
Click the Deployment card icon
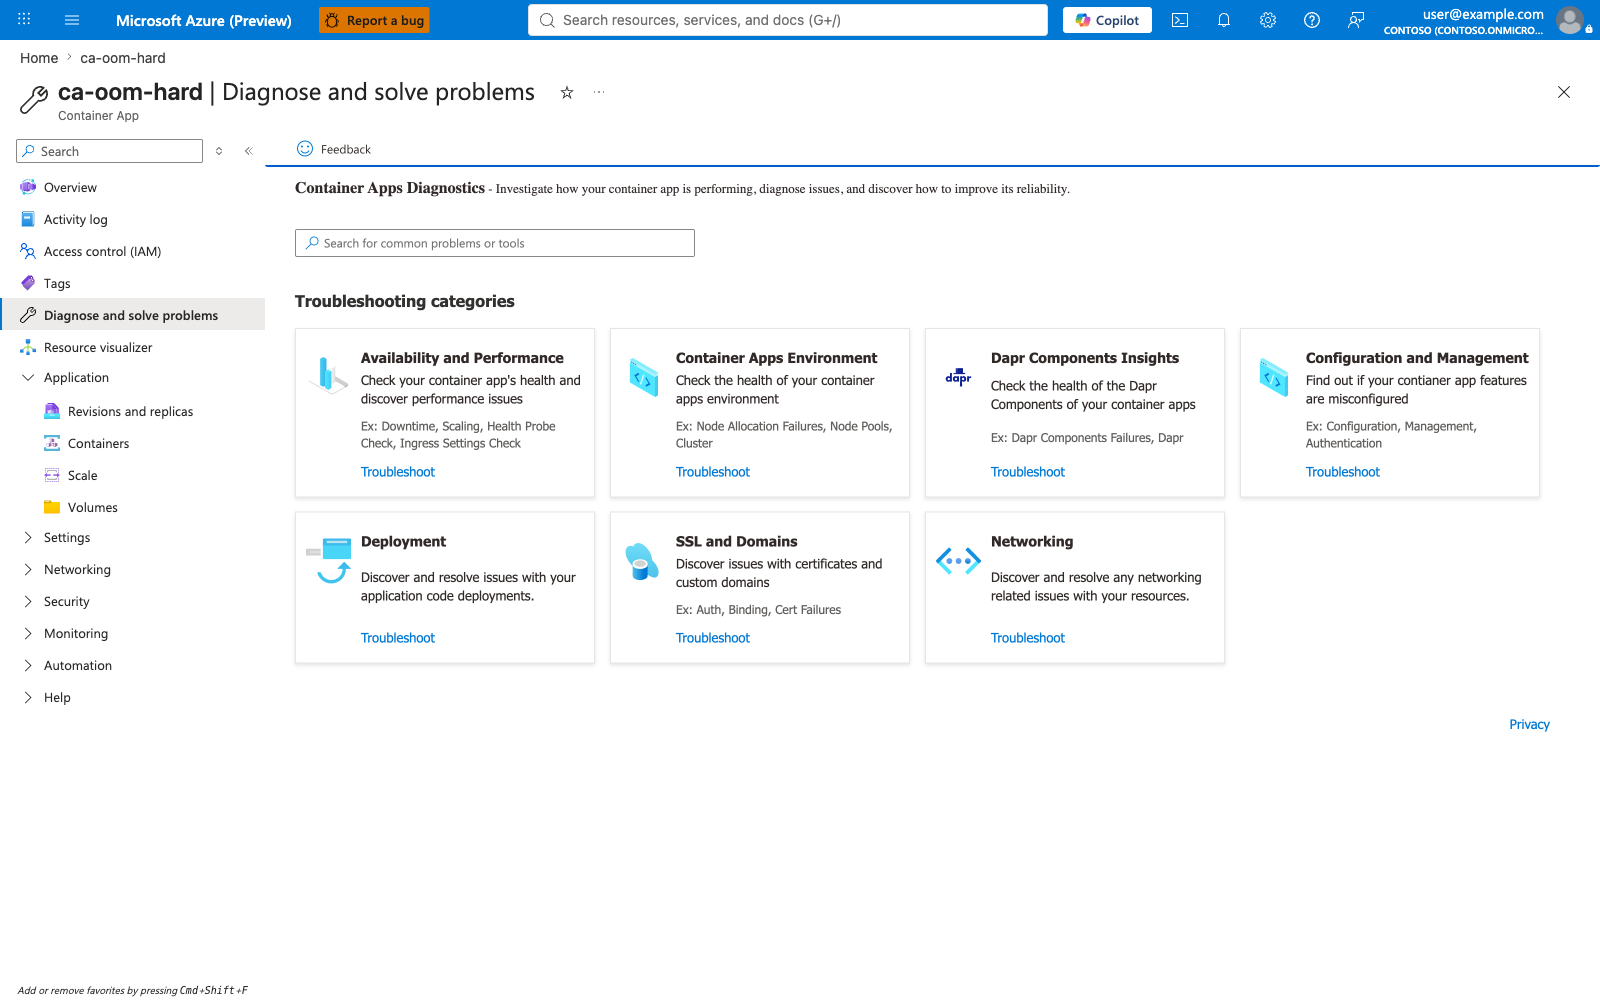(x=329, y=560)
